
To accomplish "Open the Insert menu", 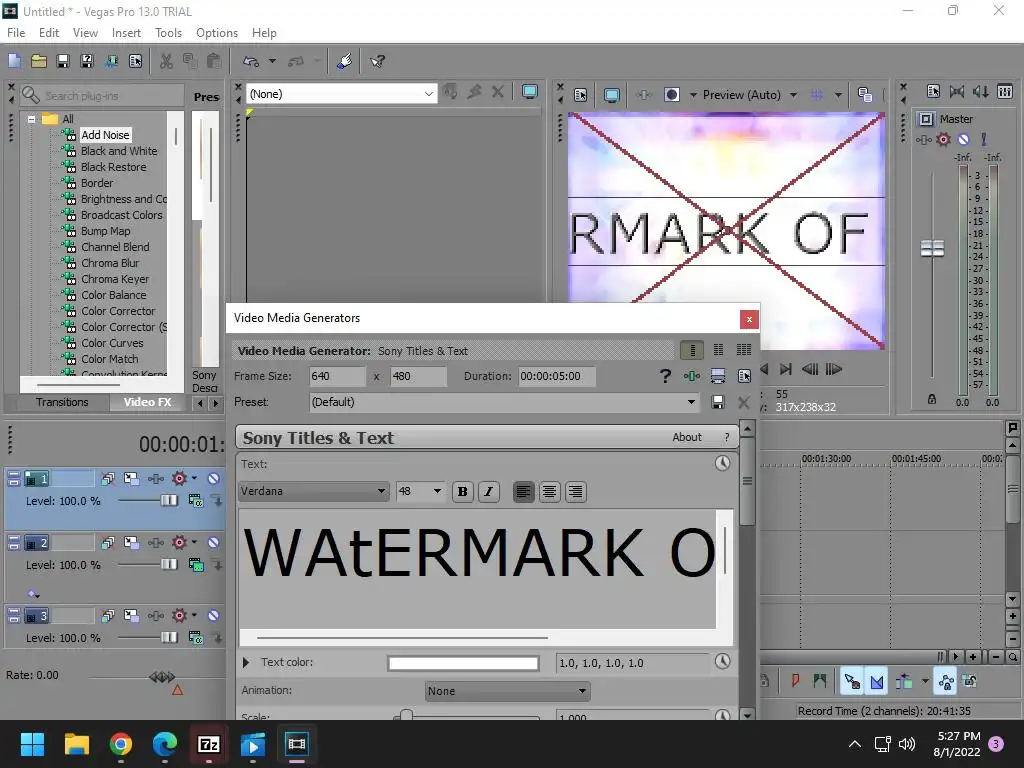I will pos(126,33).
